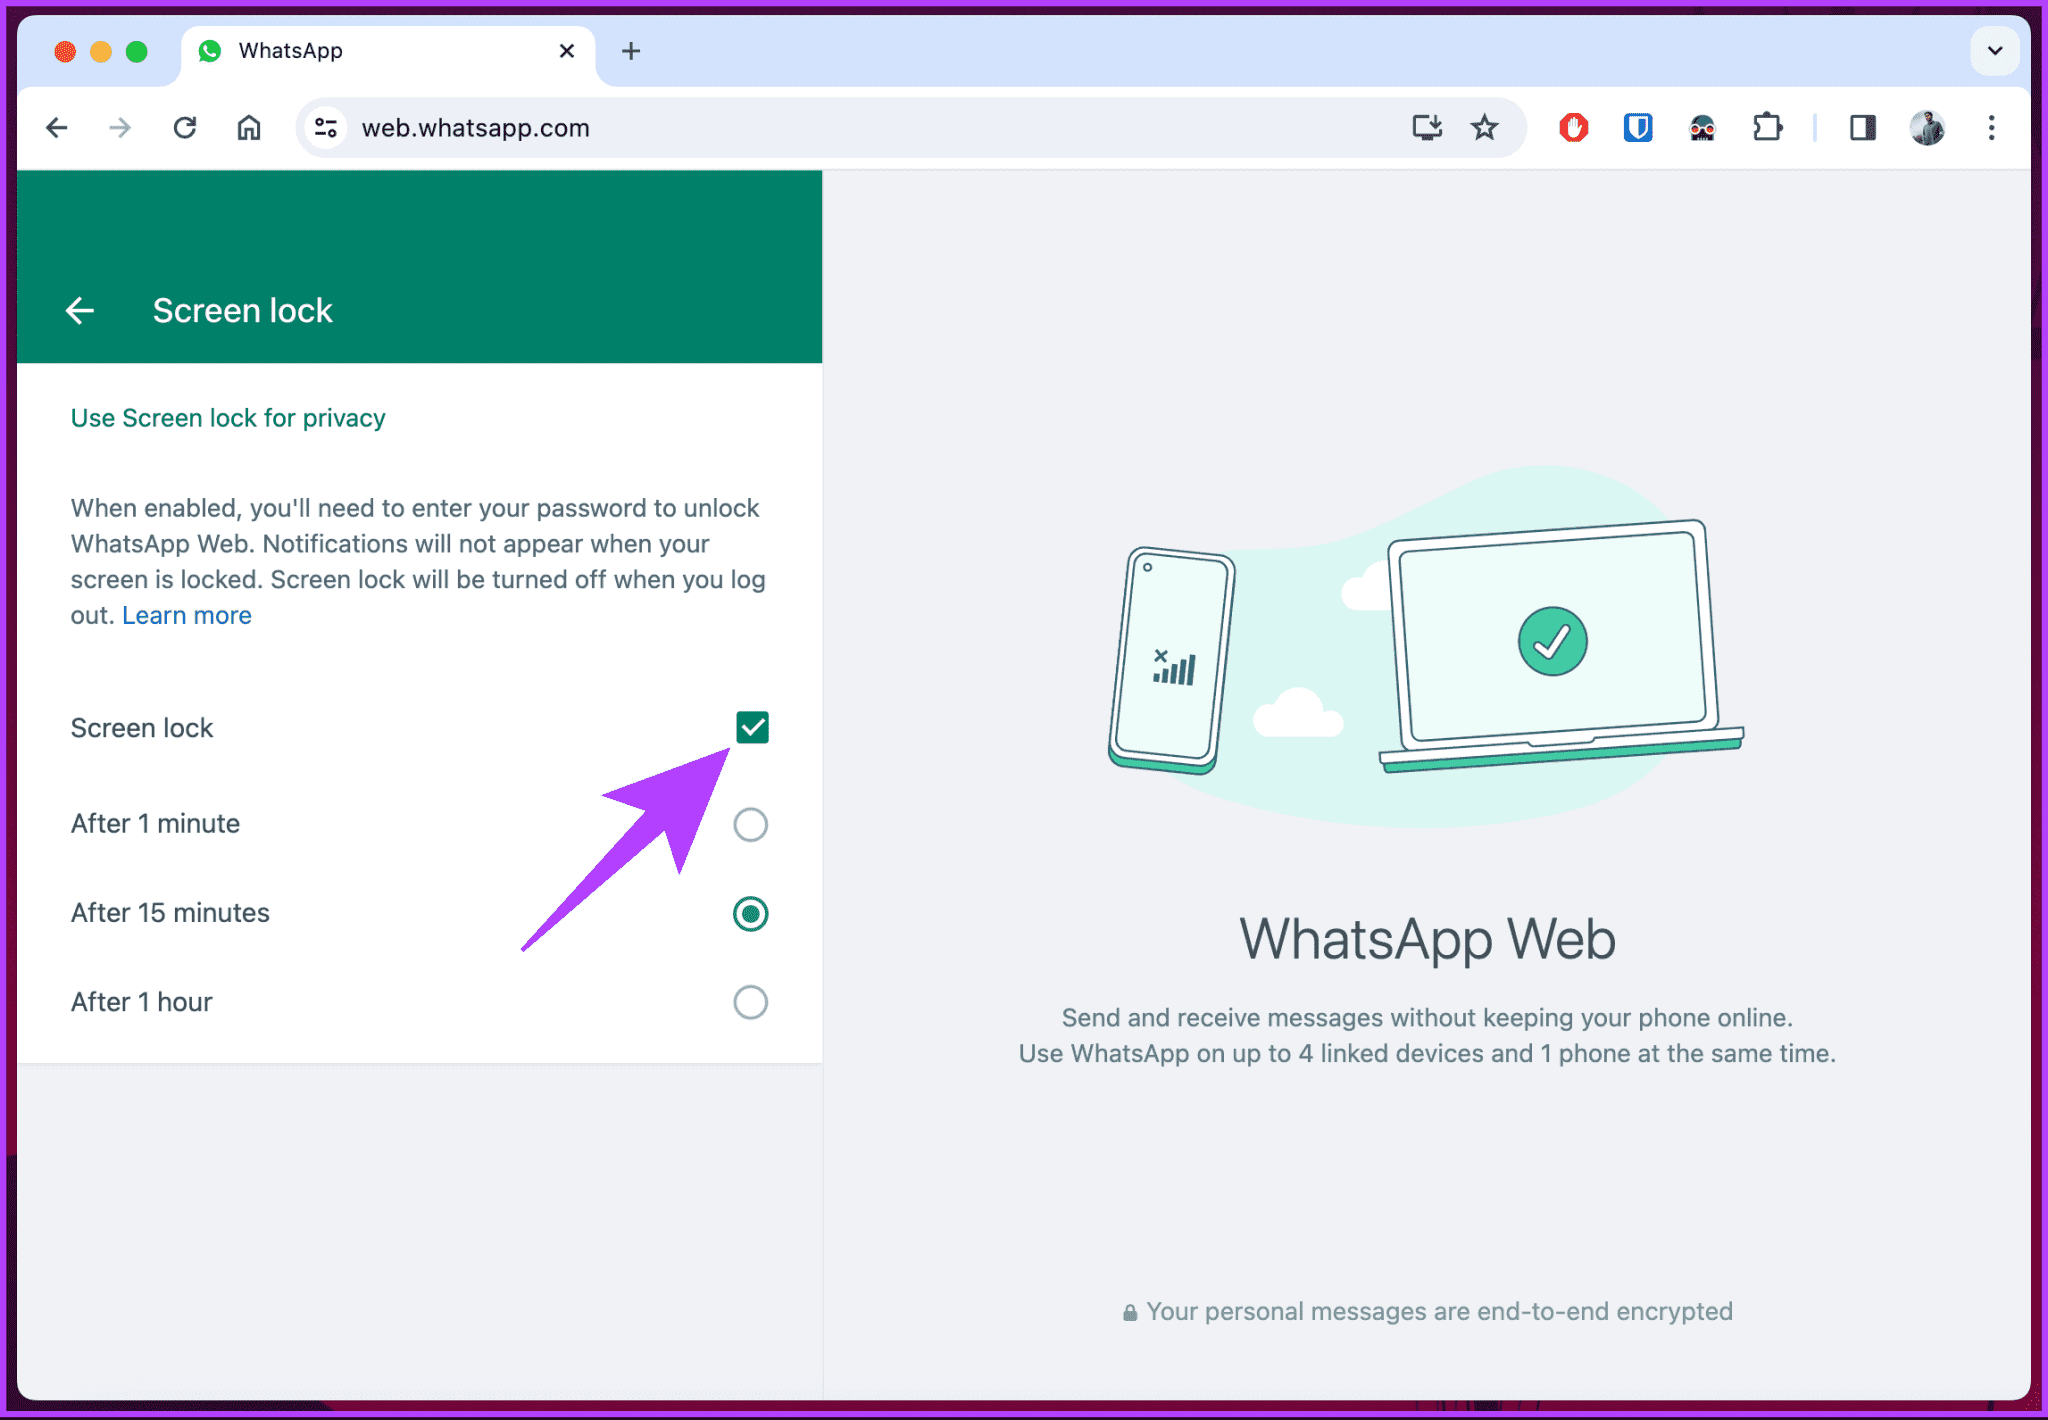Install WhatsApp app via address bar icon

pos(1427,128)
